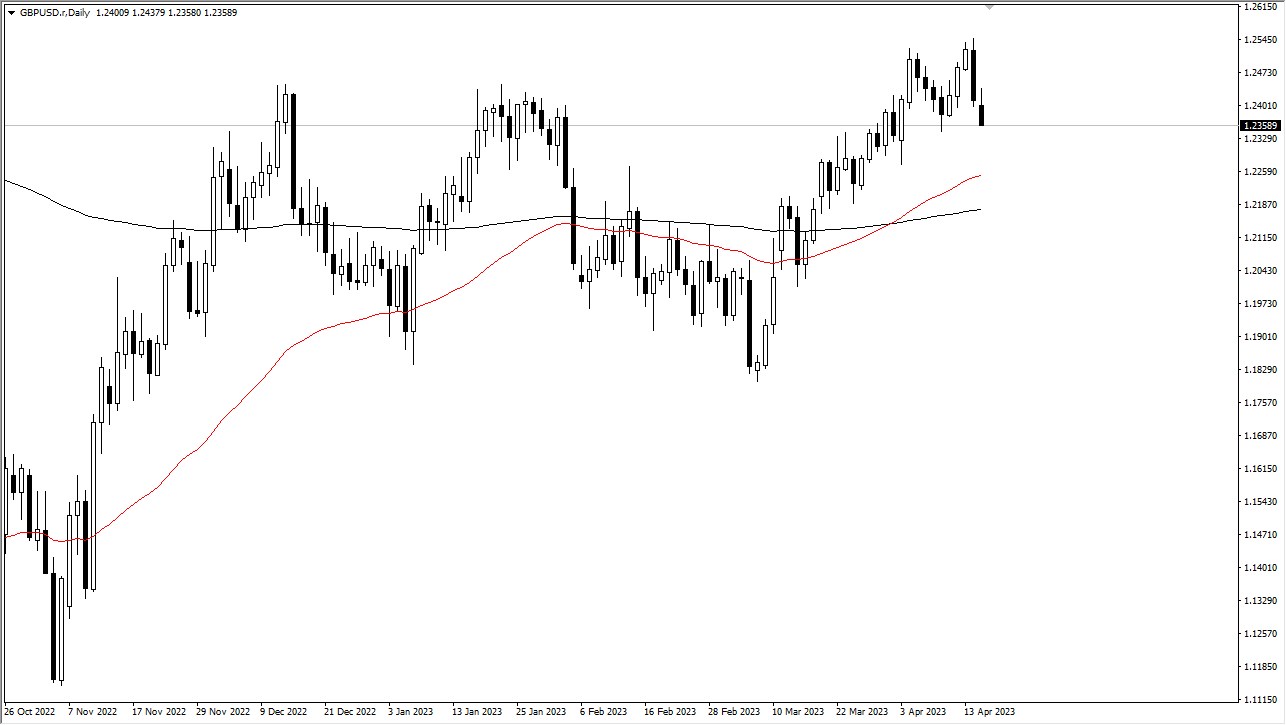Click the 1.21870 price axis level

coord(1261,205)
